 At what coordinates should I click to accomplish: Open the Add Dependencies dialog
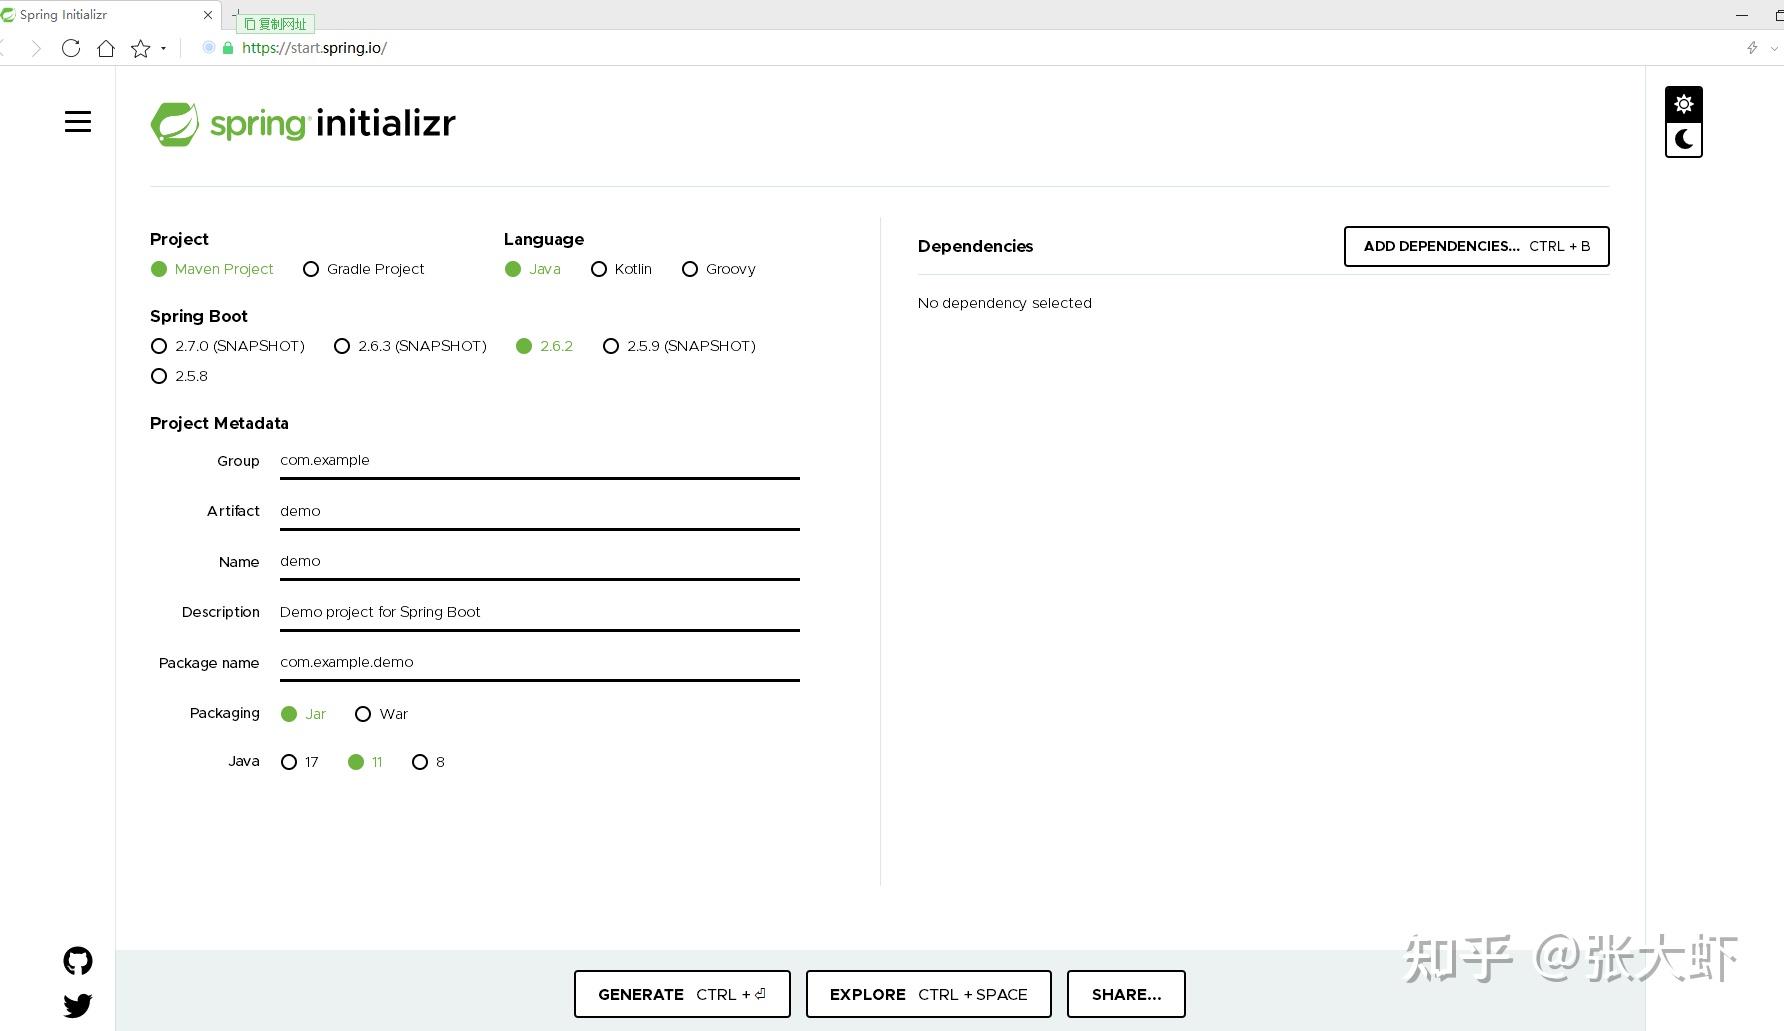pos(1476,246)
